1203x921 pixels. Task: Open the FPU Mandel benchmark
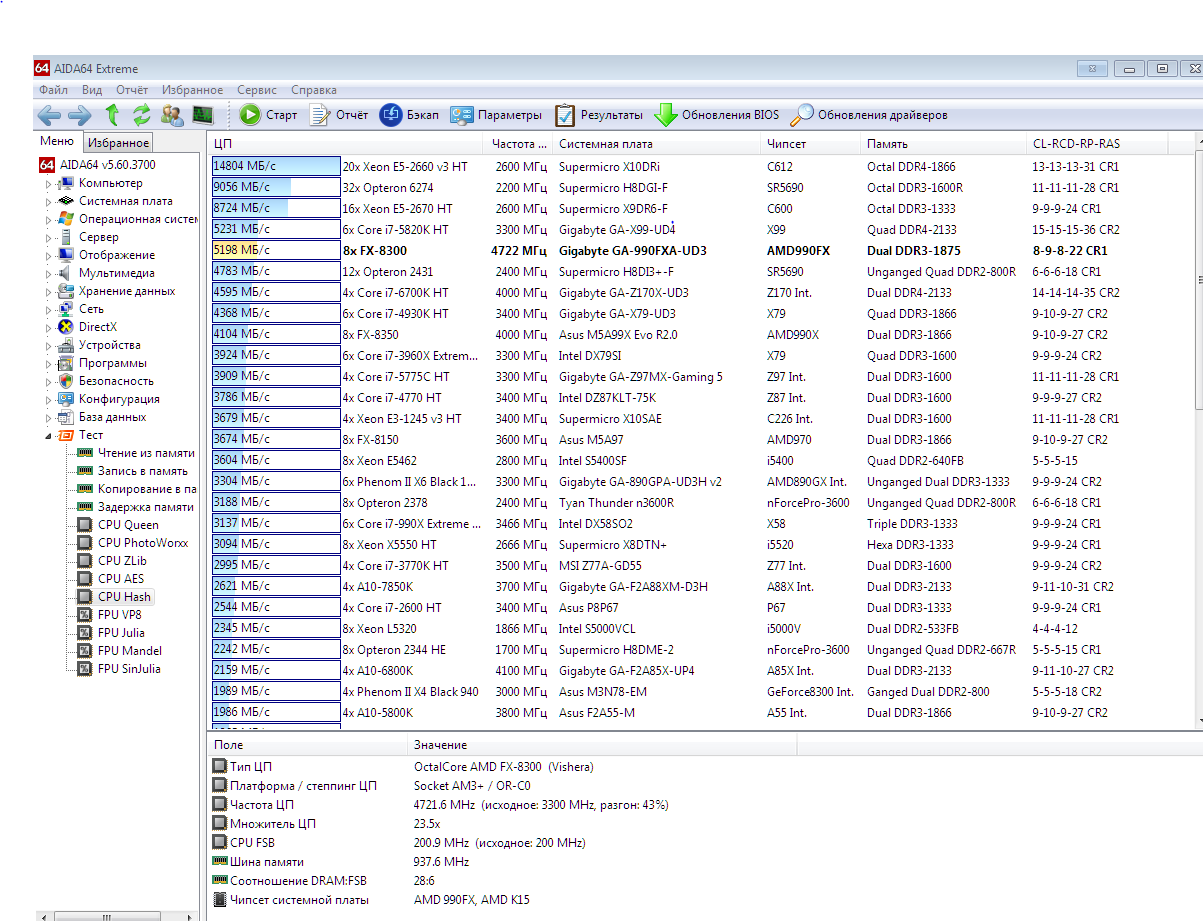point(130,651)
